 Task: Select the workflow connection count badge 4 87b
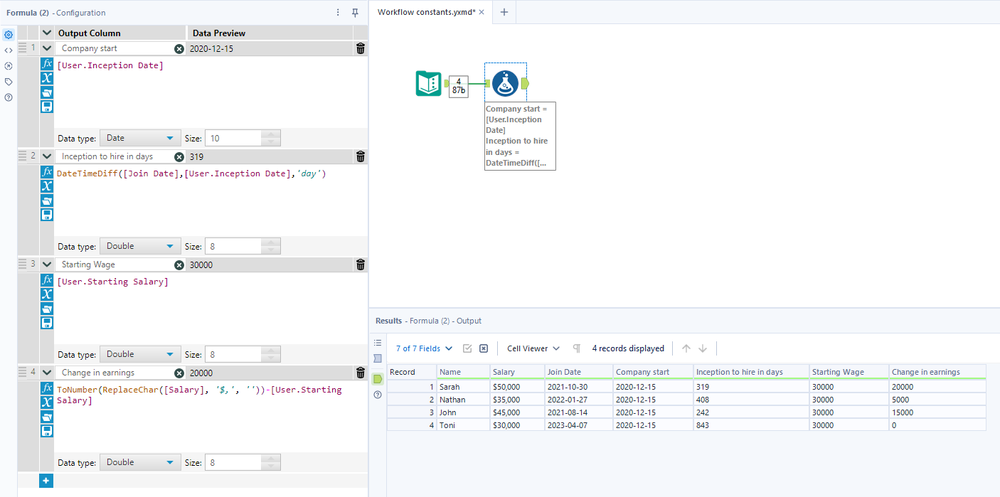(459, 86)
